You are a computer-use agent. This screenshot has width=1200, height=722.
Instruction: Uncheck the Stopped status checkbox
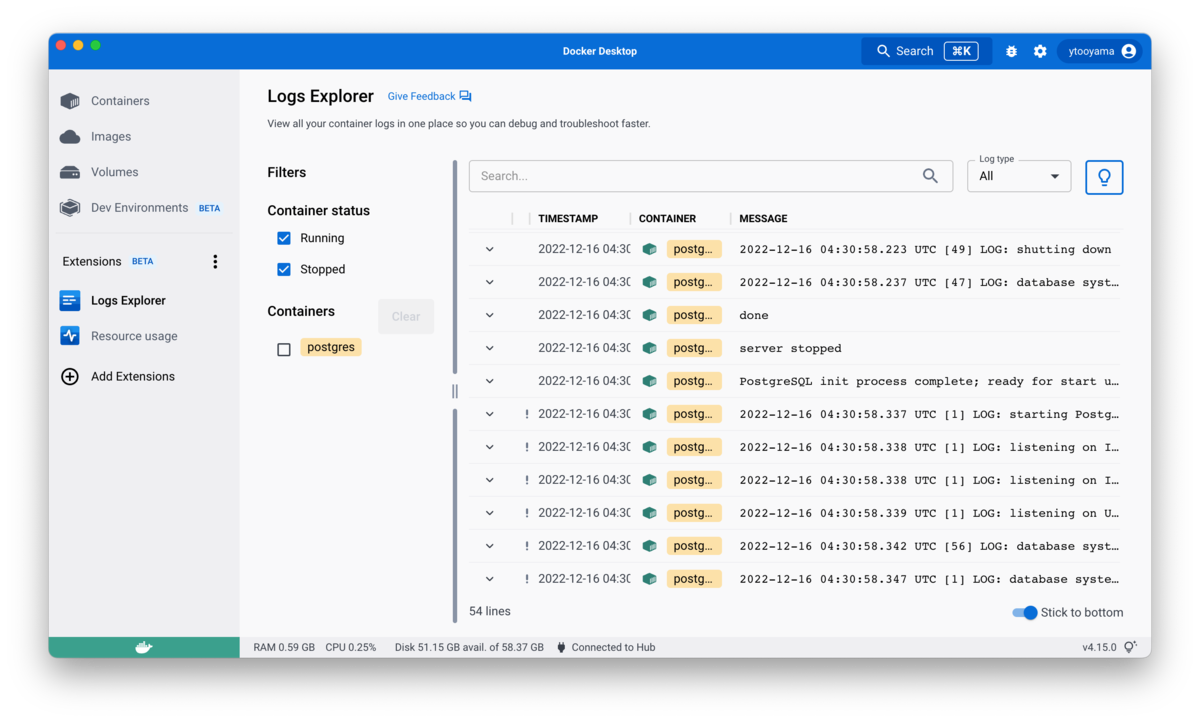pyautogui.click(x=284, y=269)
